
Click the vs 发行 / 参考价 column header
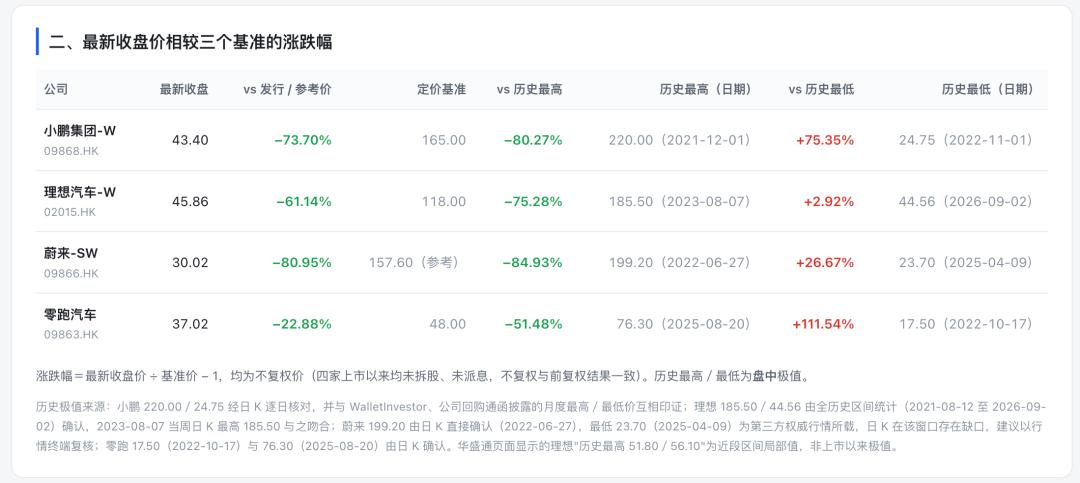287,90
